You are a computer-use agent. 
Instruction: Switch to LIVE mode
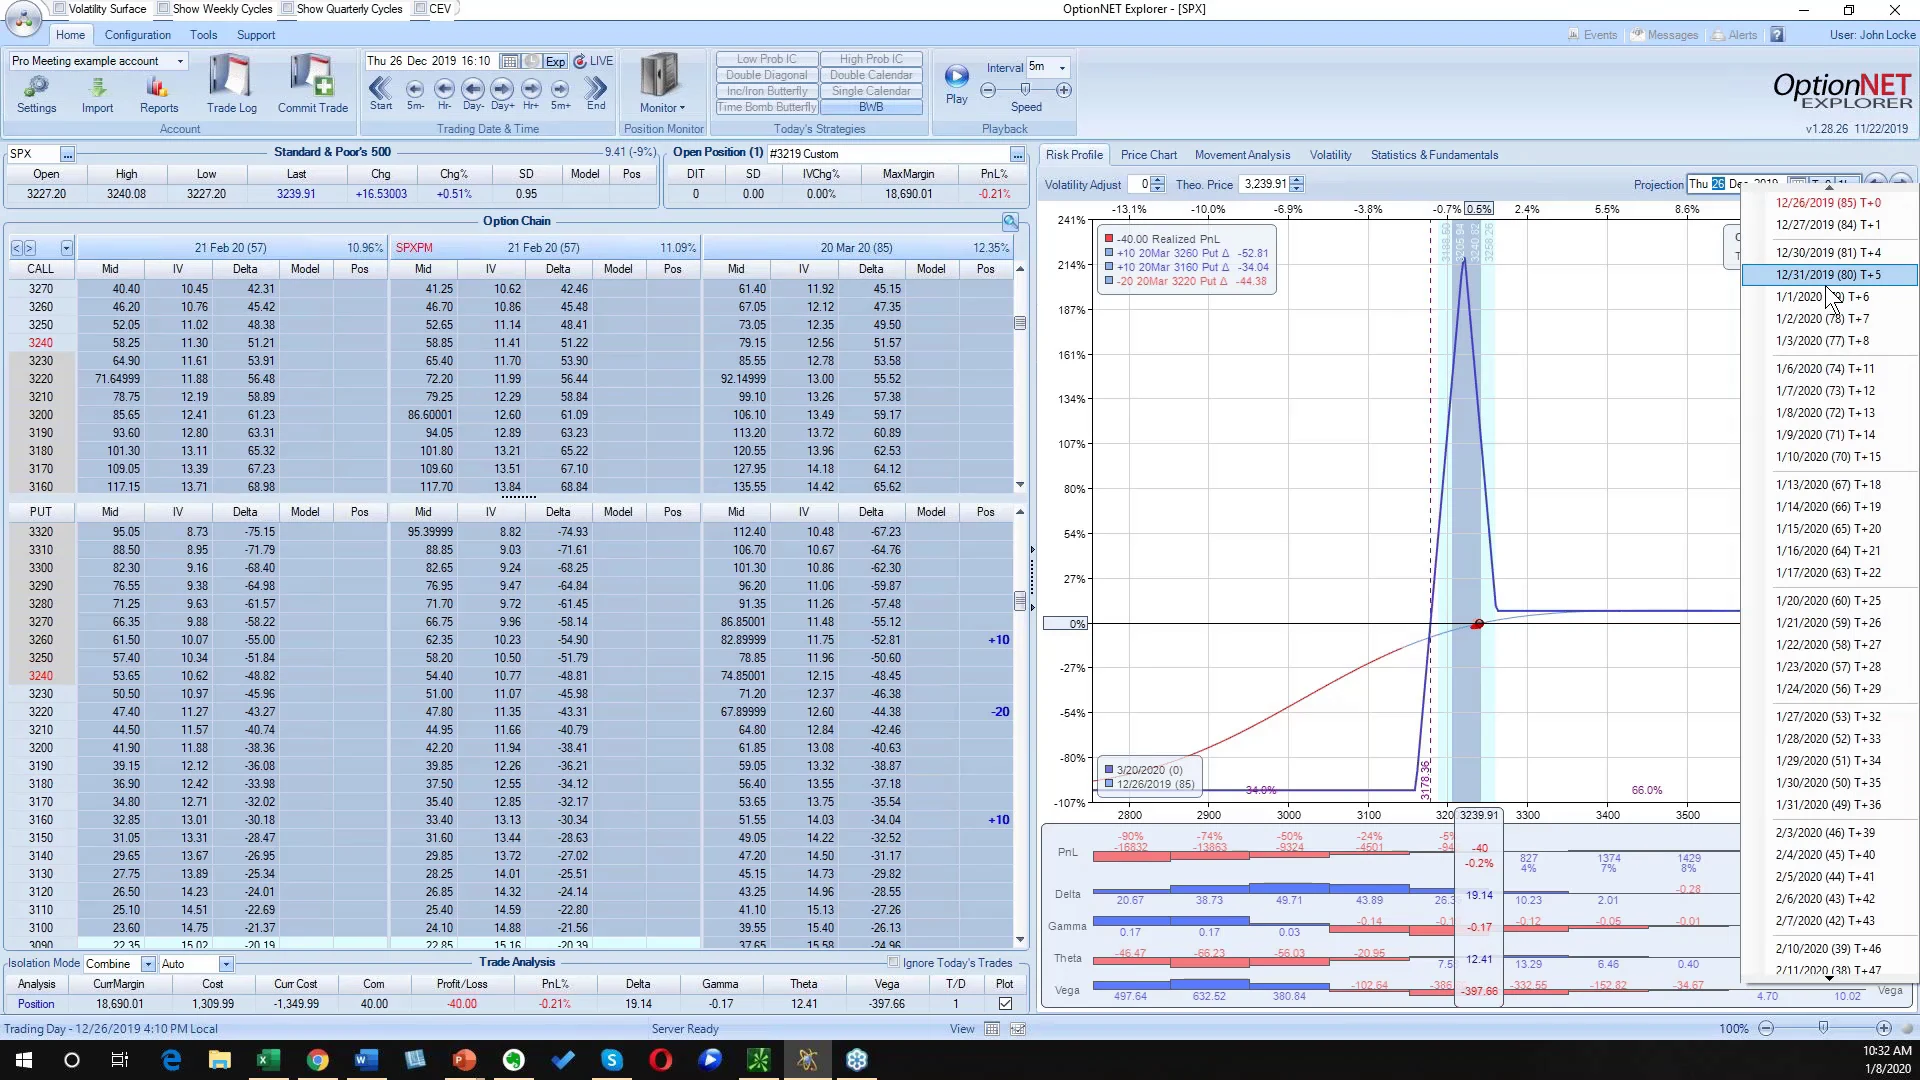click(593, 61)
